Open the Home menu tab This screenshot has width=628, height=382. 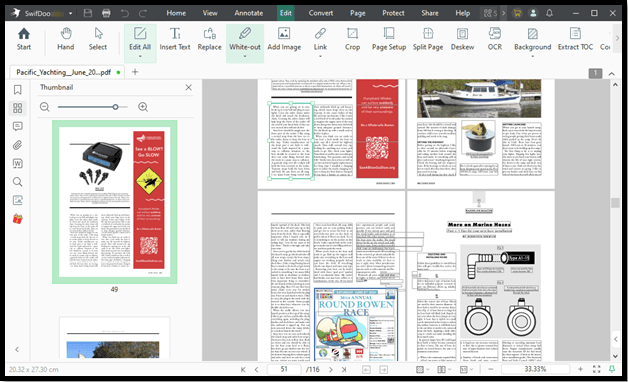click(176, 13)
